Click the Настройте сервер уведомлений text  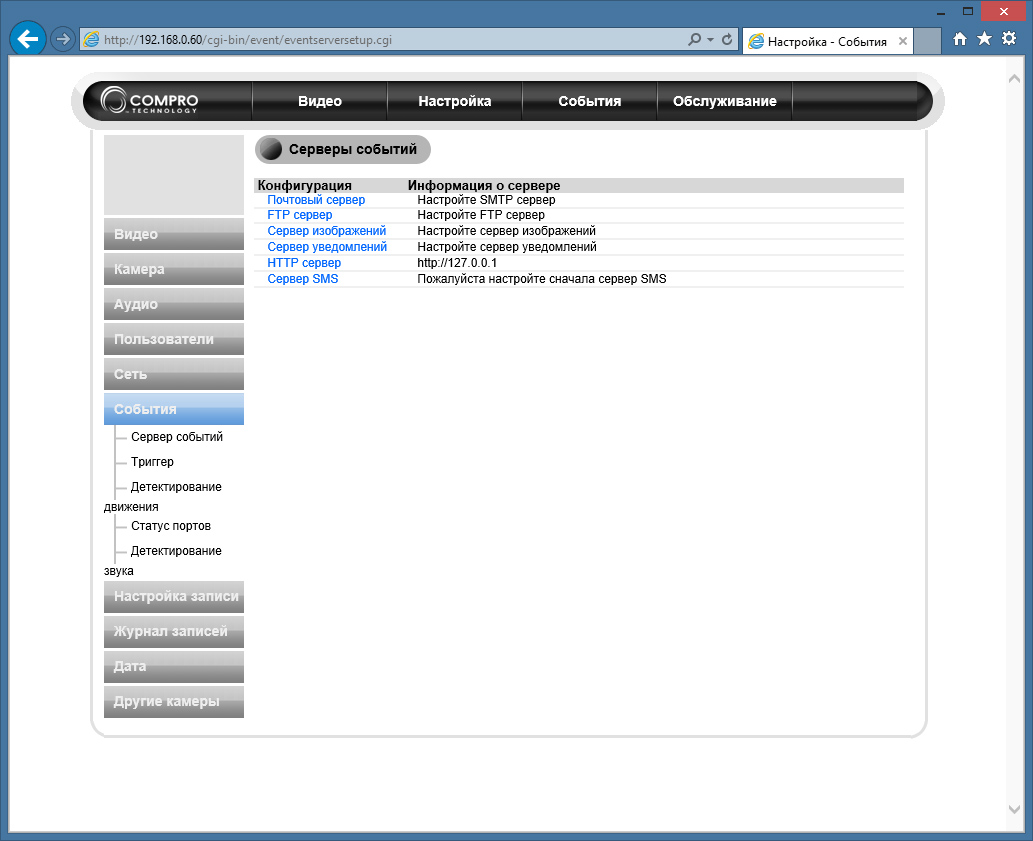coord(507,246)
